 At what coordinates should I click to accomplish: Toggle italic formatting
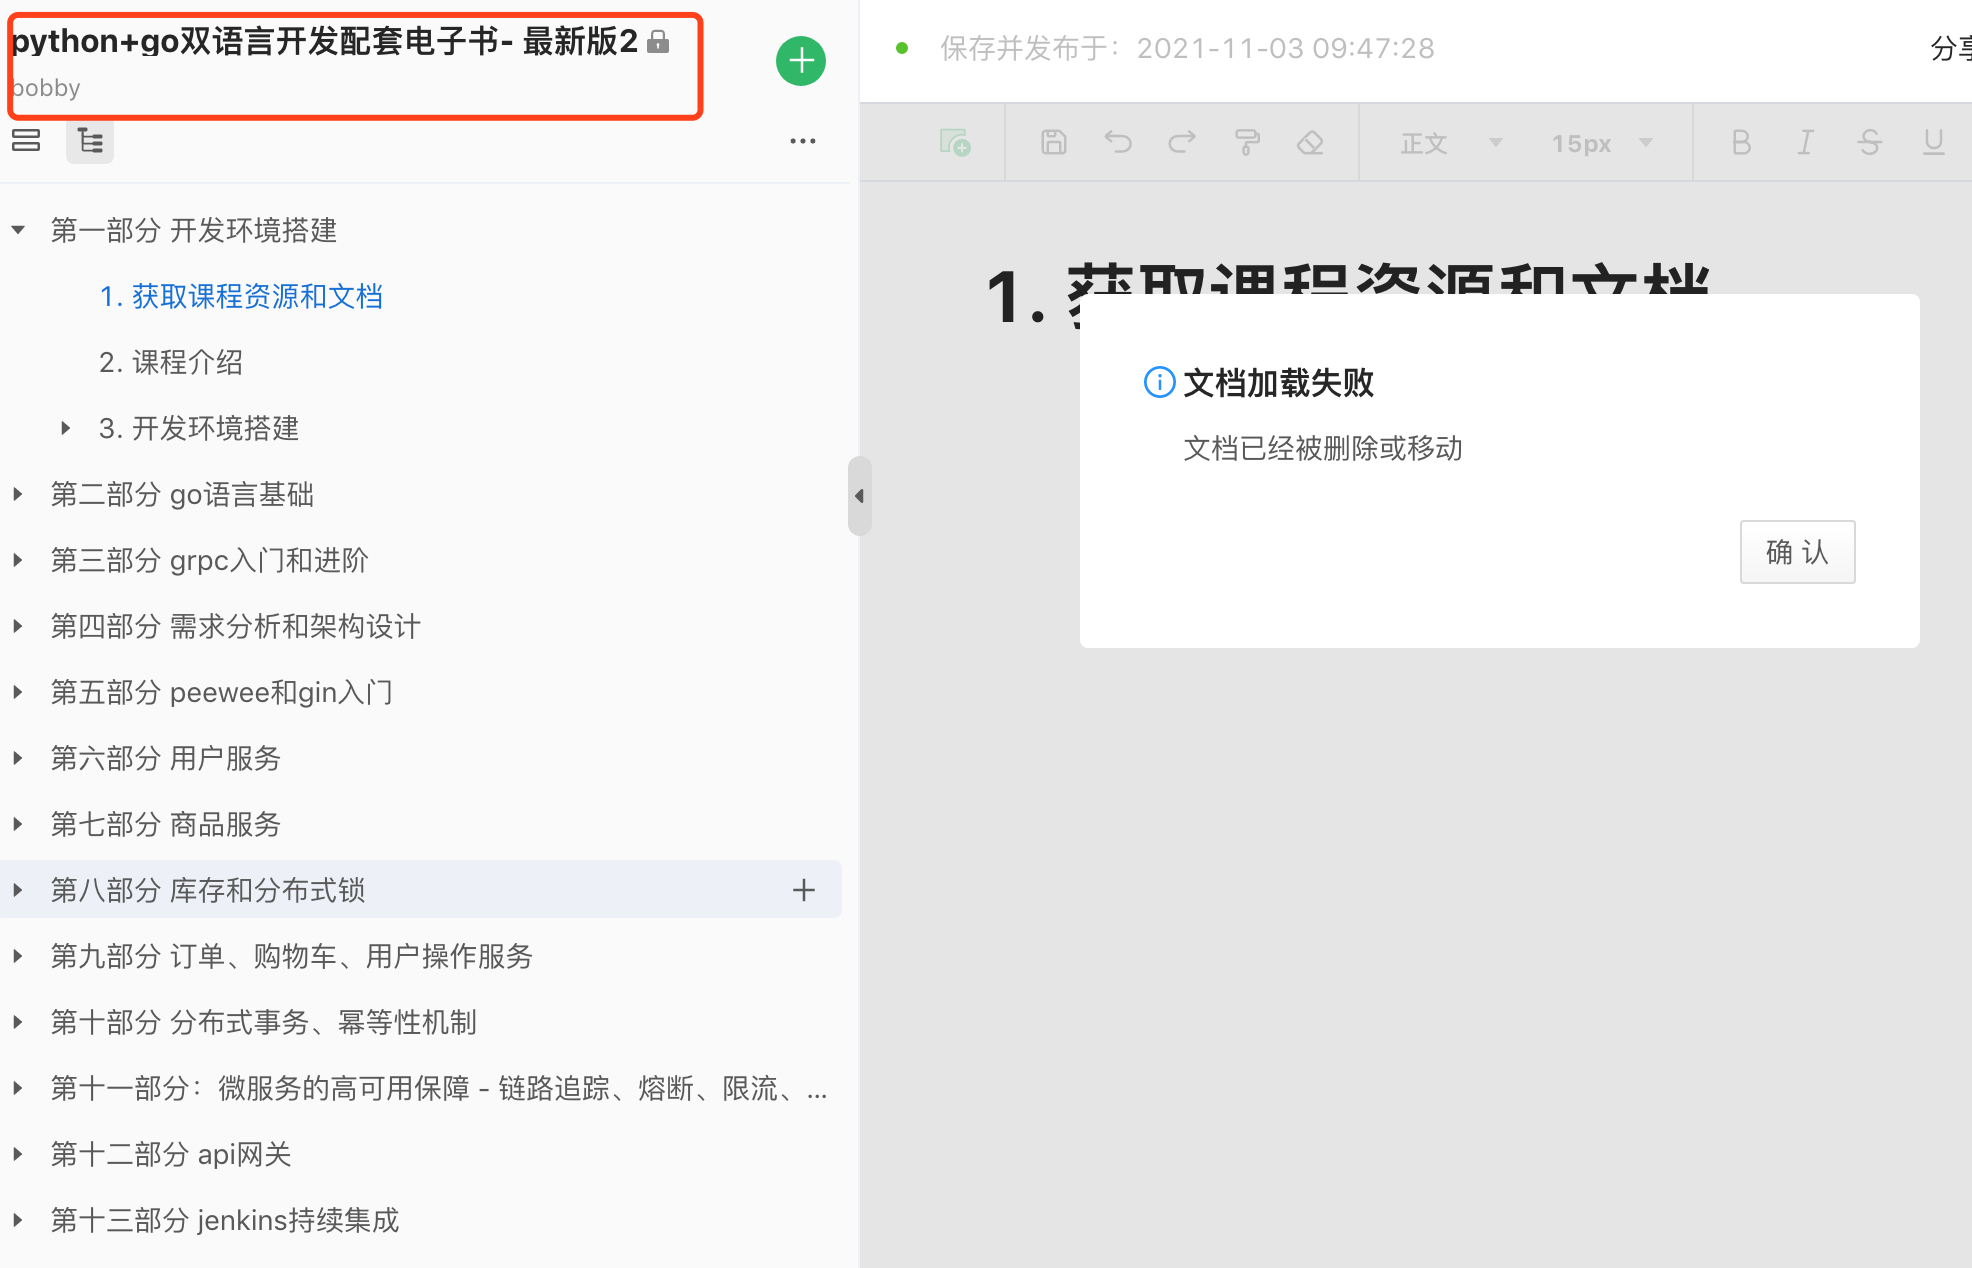pyautogui.click(x=1804, y=142)
